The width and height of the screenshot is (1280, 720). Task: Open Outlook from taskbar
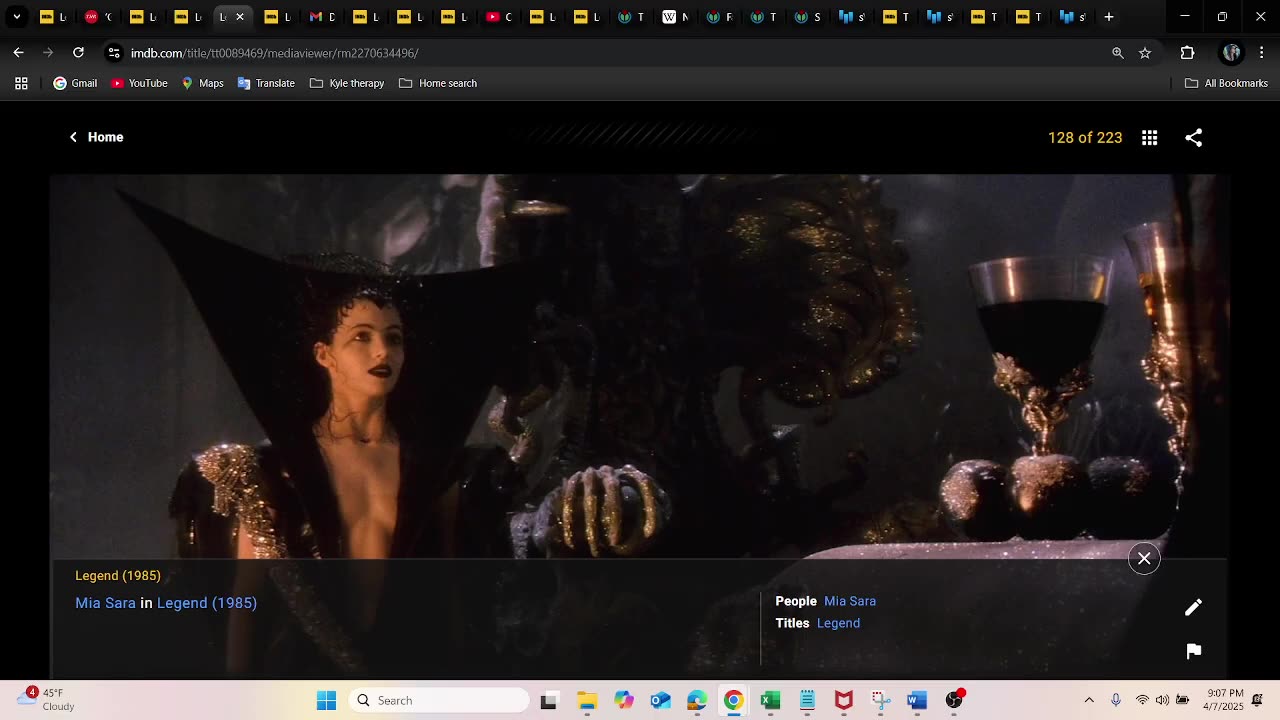tap(660, 700)
